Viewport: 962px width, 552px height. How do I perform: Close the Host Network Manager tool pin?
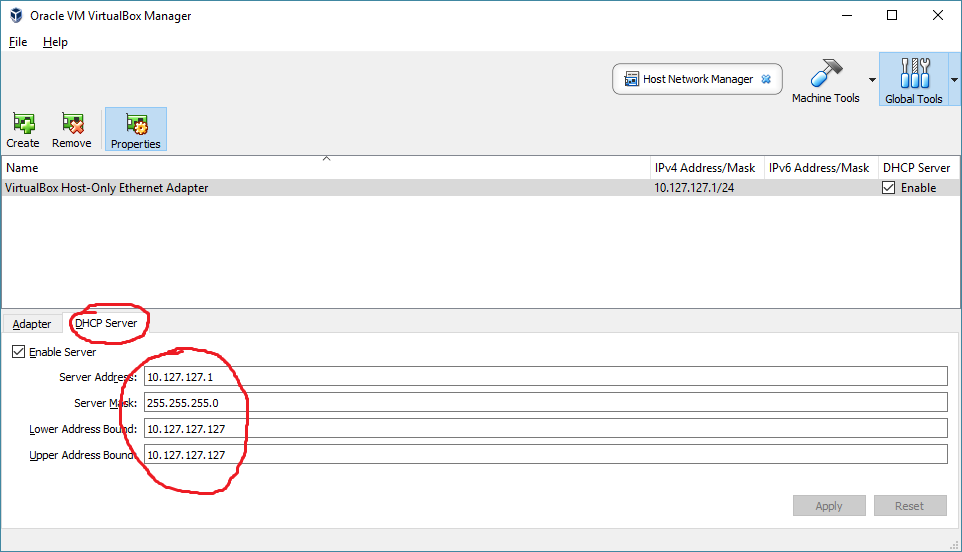[766, 79]
